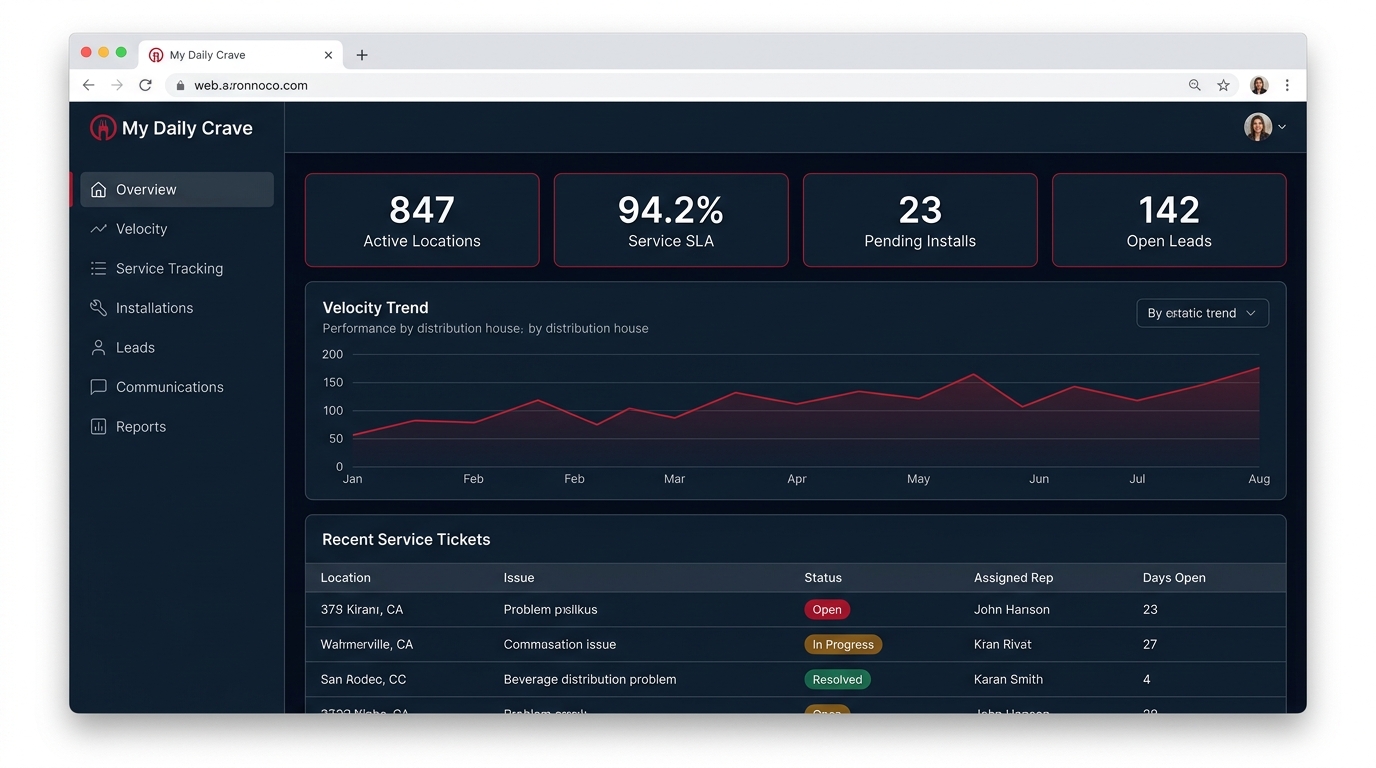Open Overview via its home icon
Viewport: 1376px width, 768px height.
(x=98, y=190)
